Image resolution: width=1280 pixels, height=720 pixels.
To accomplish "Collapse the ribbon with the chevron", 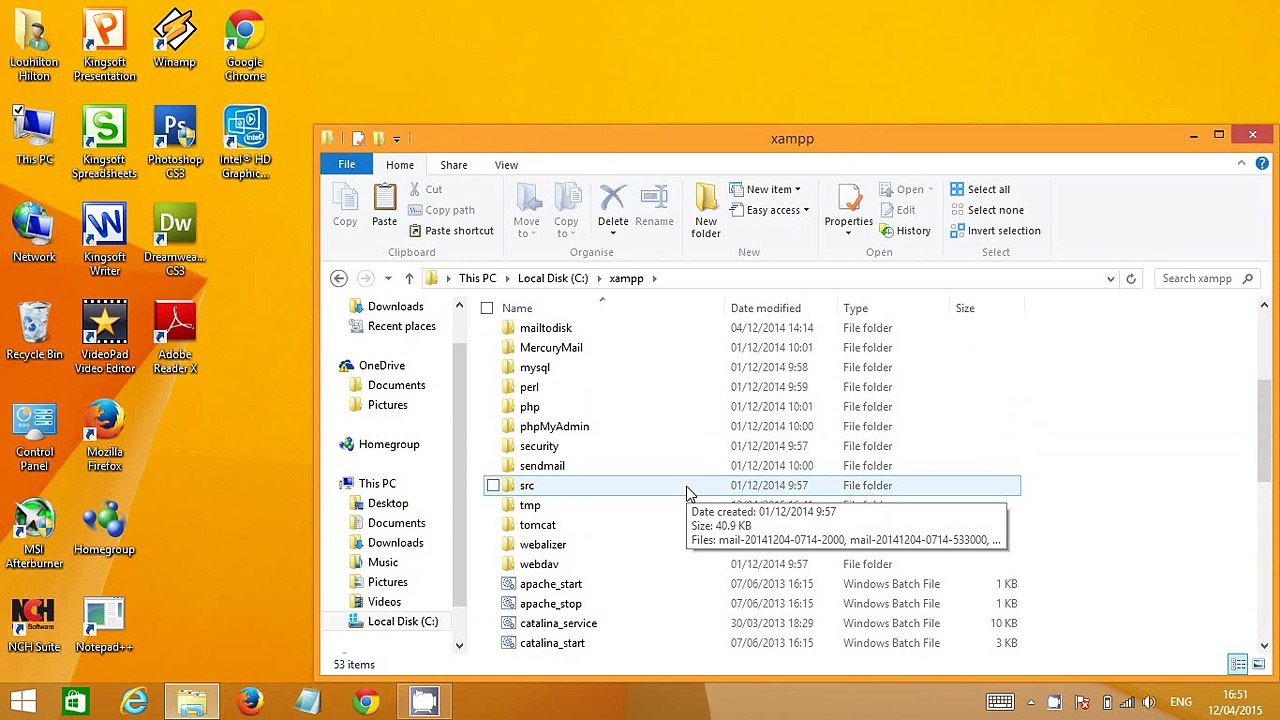I will click(x=1242, y=163).
